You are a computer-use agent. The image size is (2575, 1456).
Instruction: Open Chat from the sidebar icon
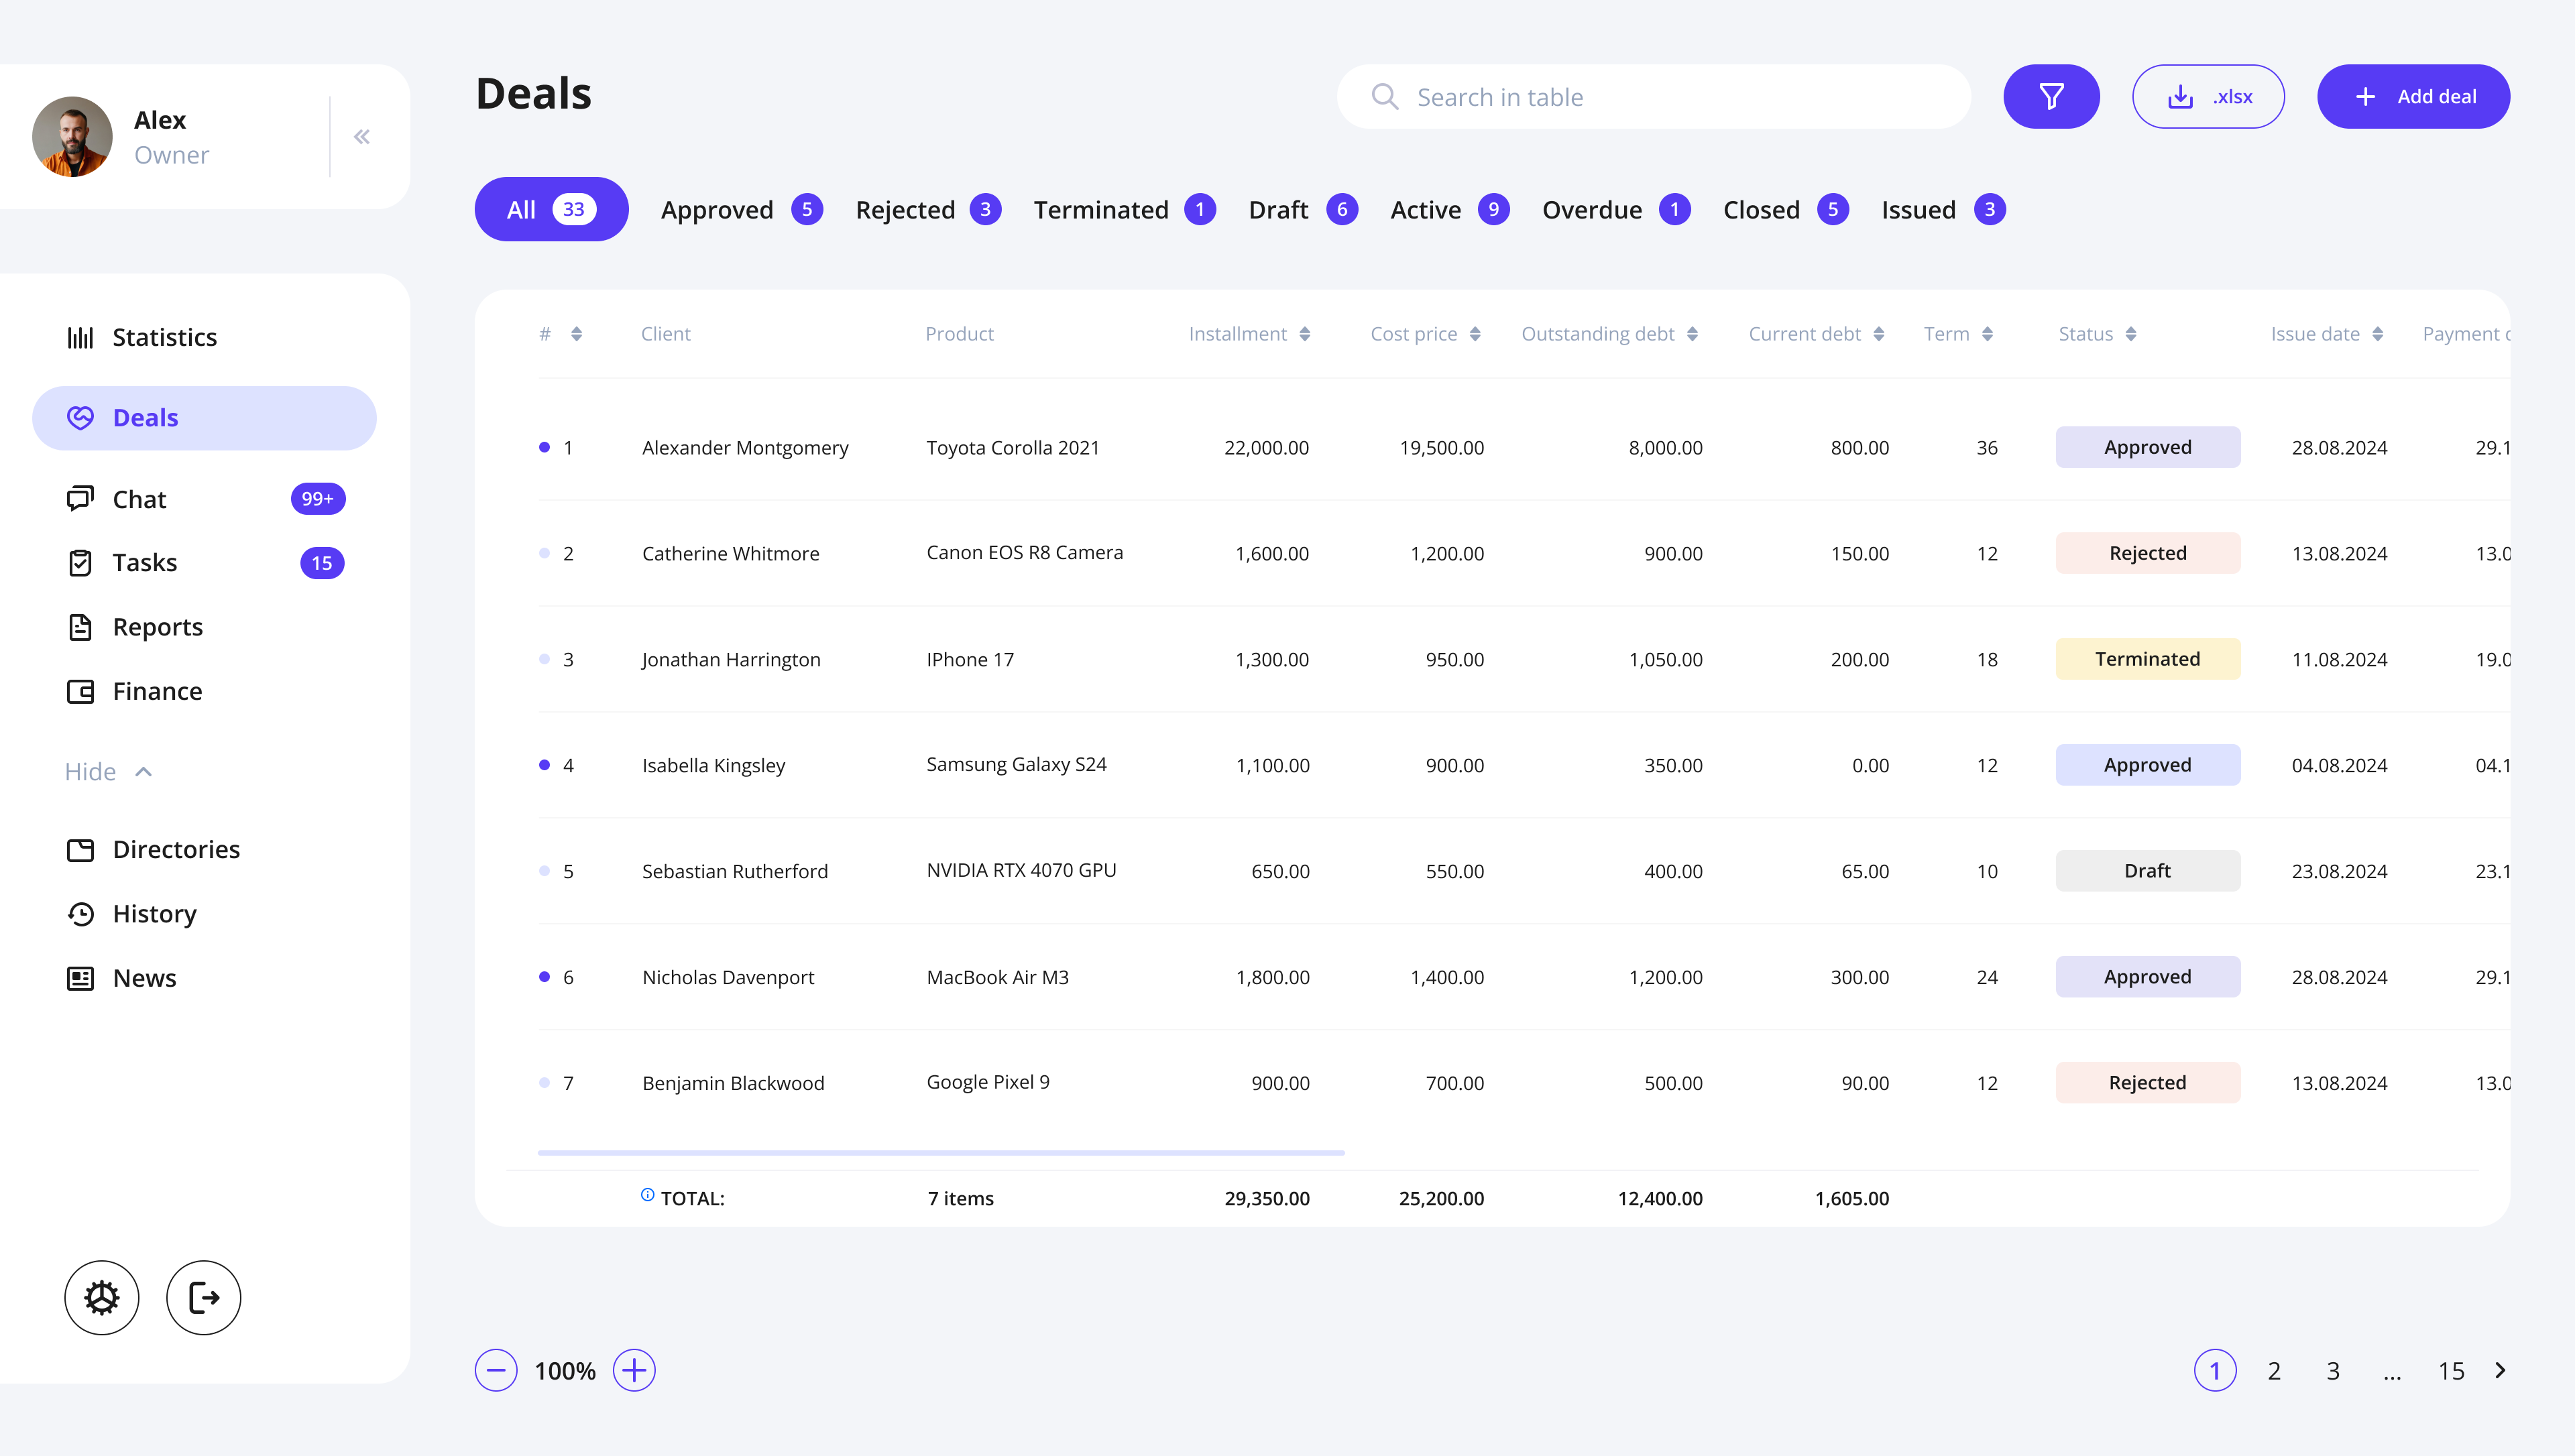tap(80, 498)
